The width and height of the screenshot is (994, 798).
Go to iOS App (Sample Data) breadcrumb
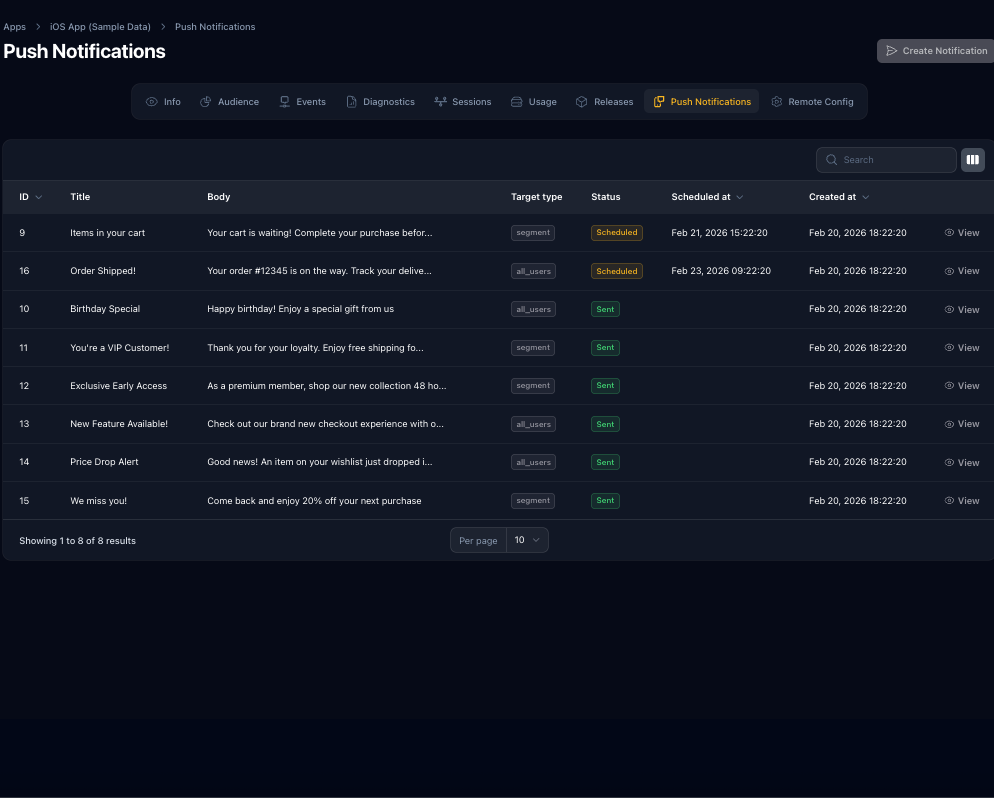click(100, 27)
